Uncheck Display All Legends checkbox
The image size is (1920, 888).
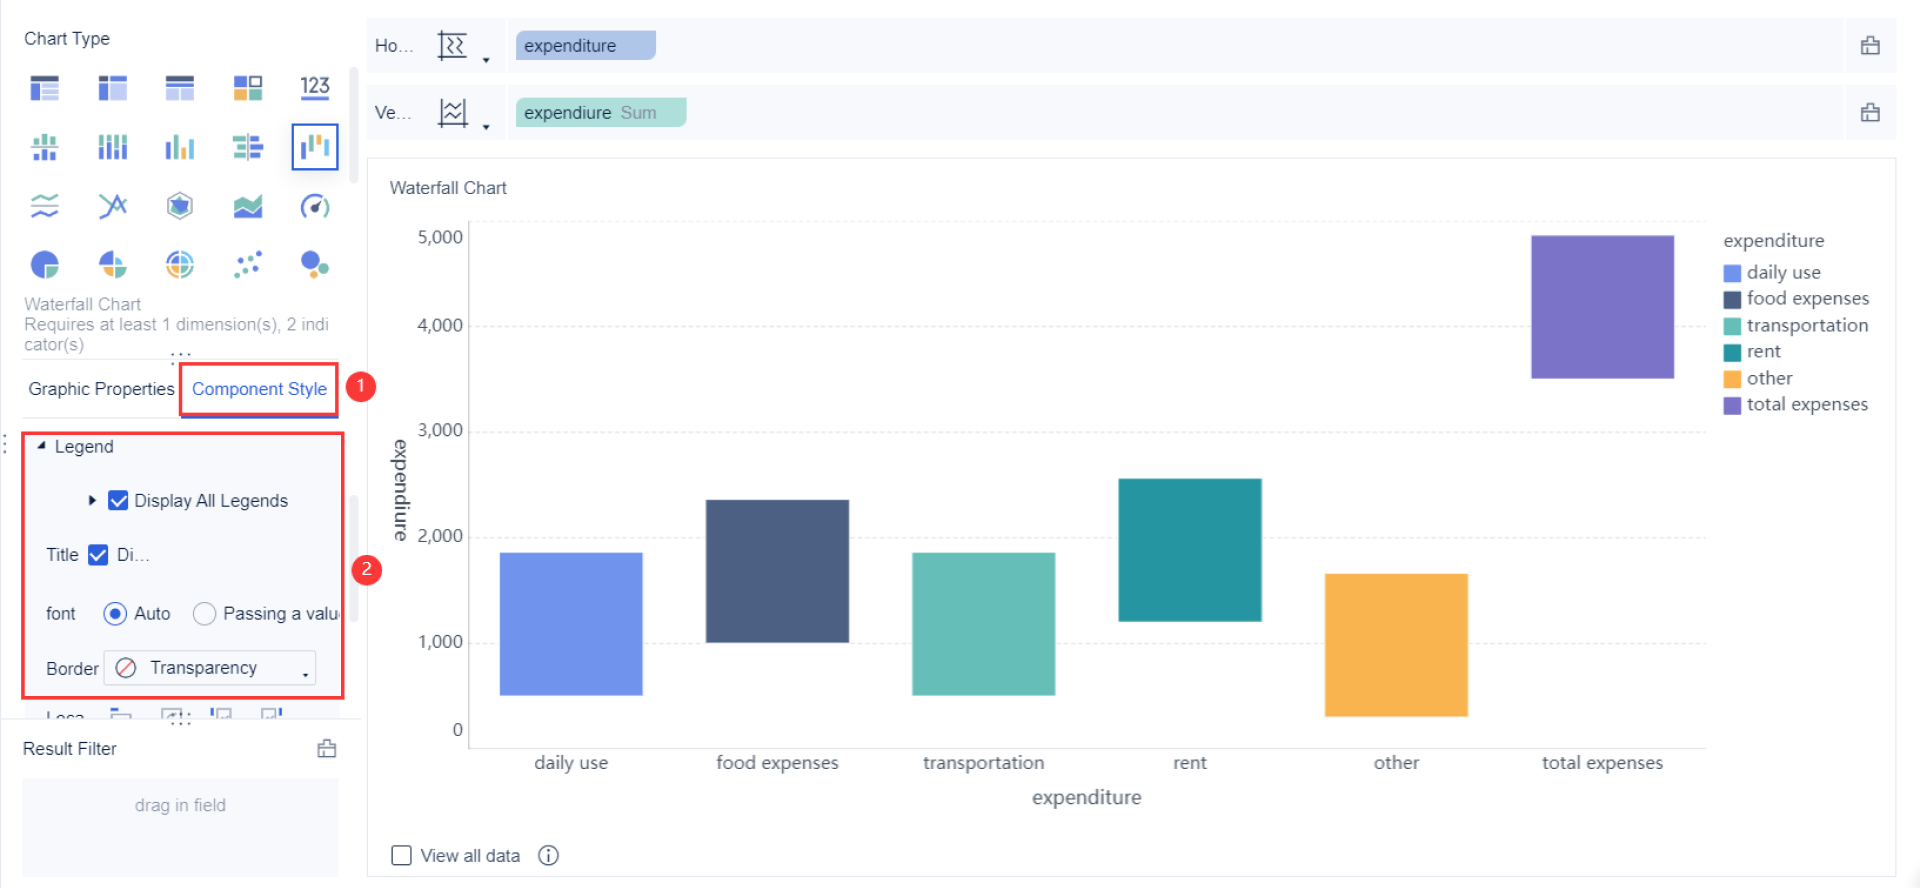point(118,500)
